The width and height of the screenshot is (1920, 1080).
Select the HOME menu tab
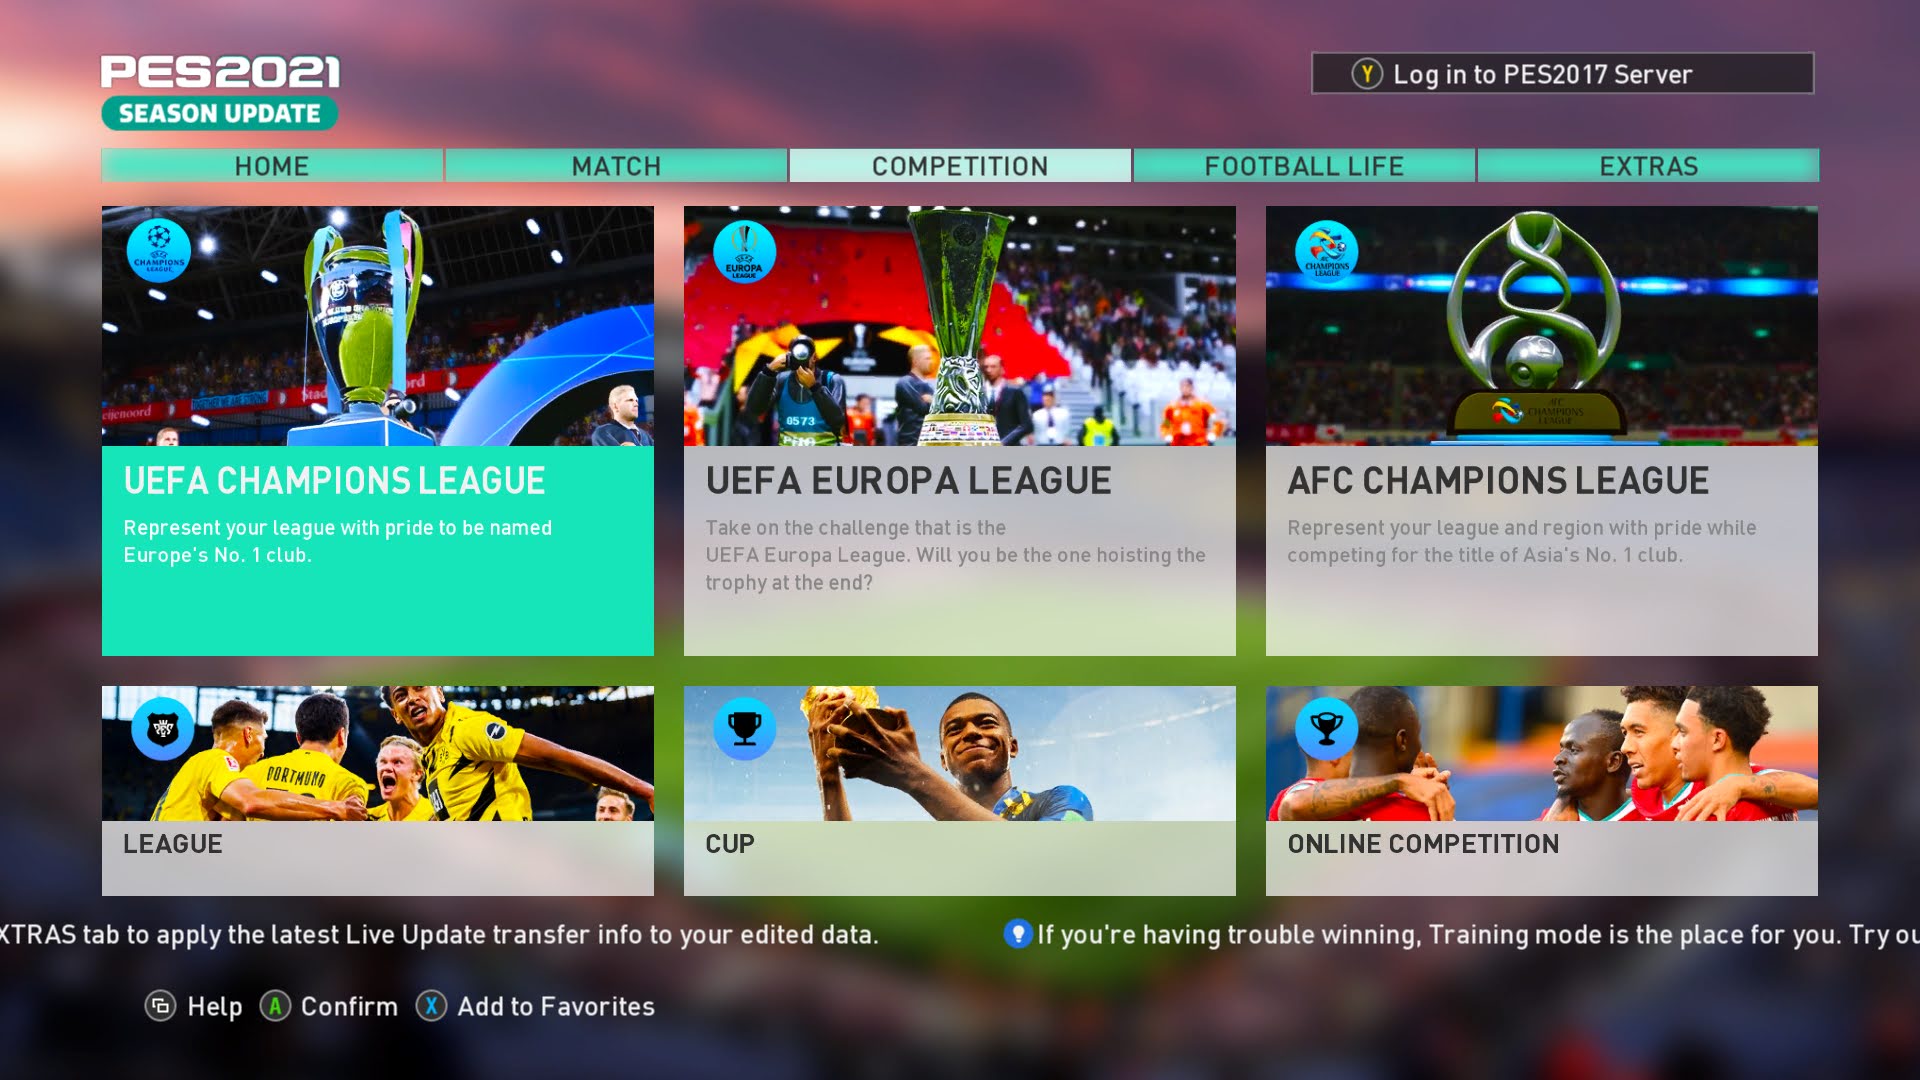[x=272, y=165]
